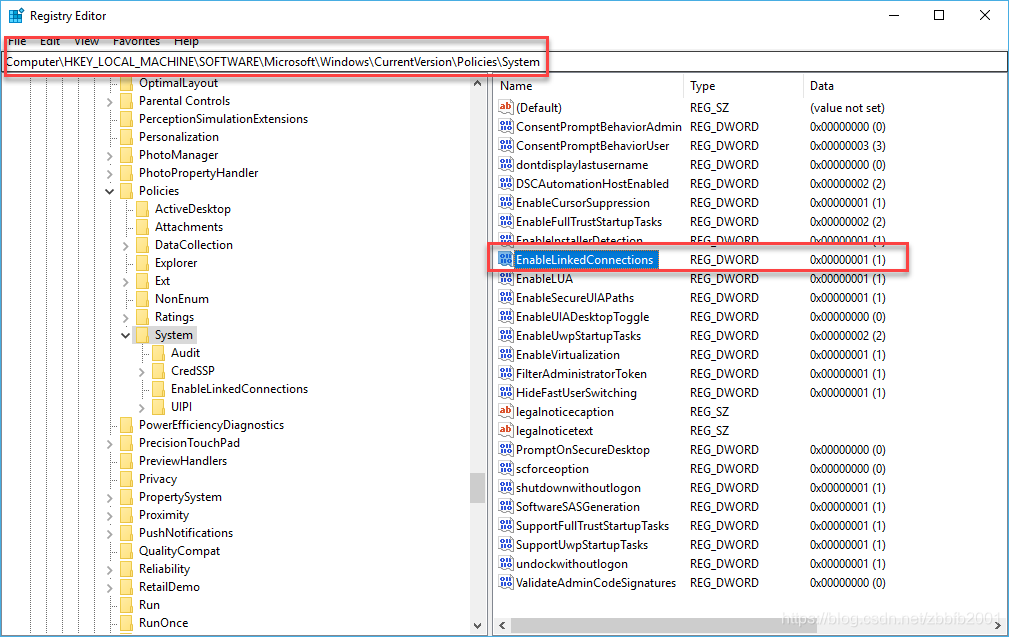Expand the Ratings key

125,317
